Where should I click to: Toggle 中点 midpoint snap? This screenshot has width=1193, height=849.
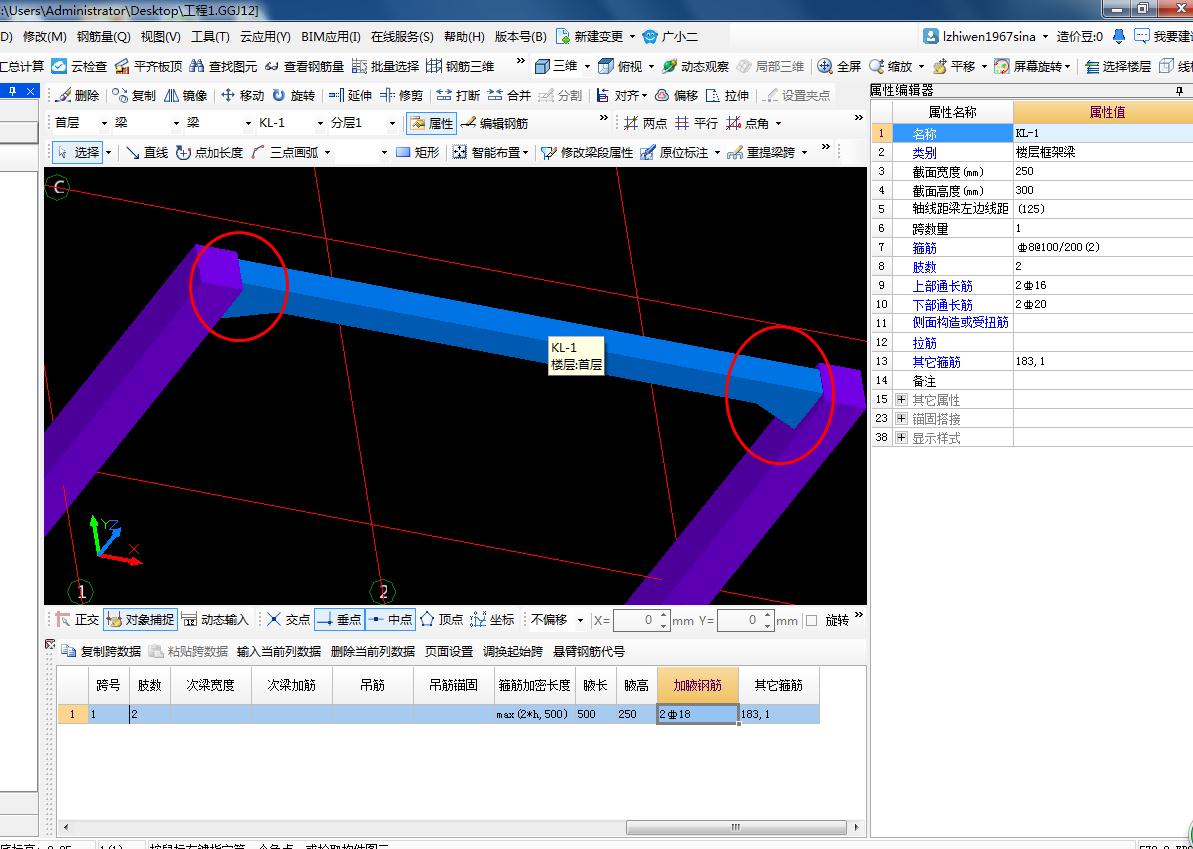[x=390, y=620]
